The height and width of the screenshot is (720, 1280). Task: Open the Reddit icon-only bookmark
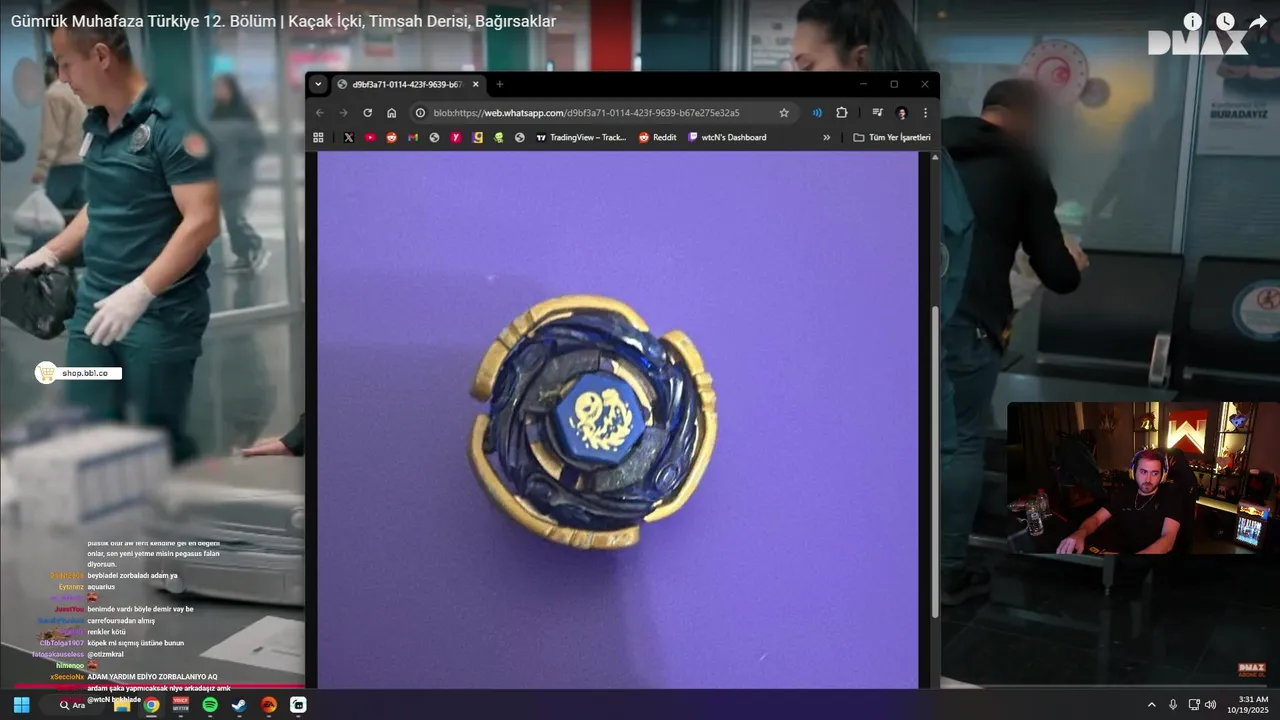391,137
